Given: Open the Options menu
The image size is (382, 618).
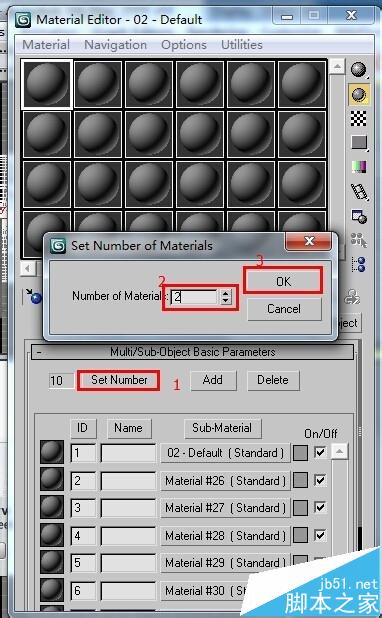Looking at the screenshot, I should coord(184,45).
